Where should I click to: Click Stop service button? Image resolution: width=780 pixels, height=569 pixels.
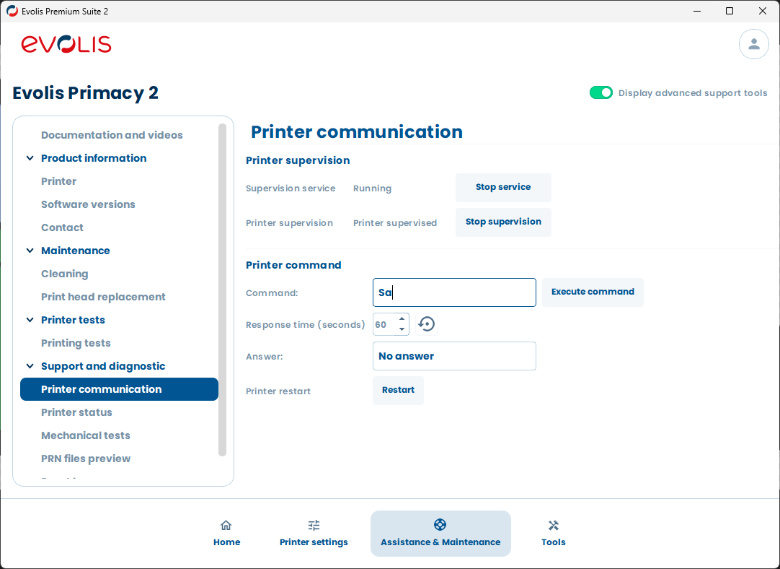point(503,188)
